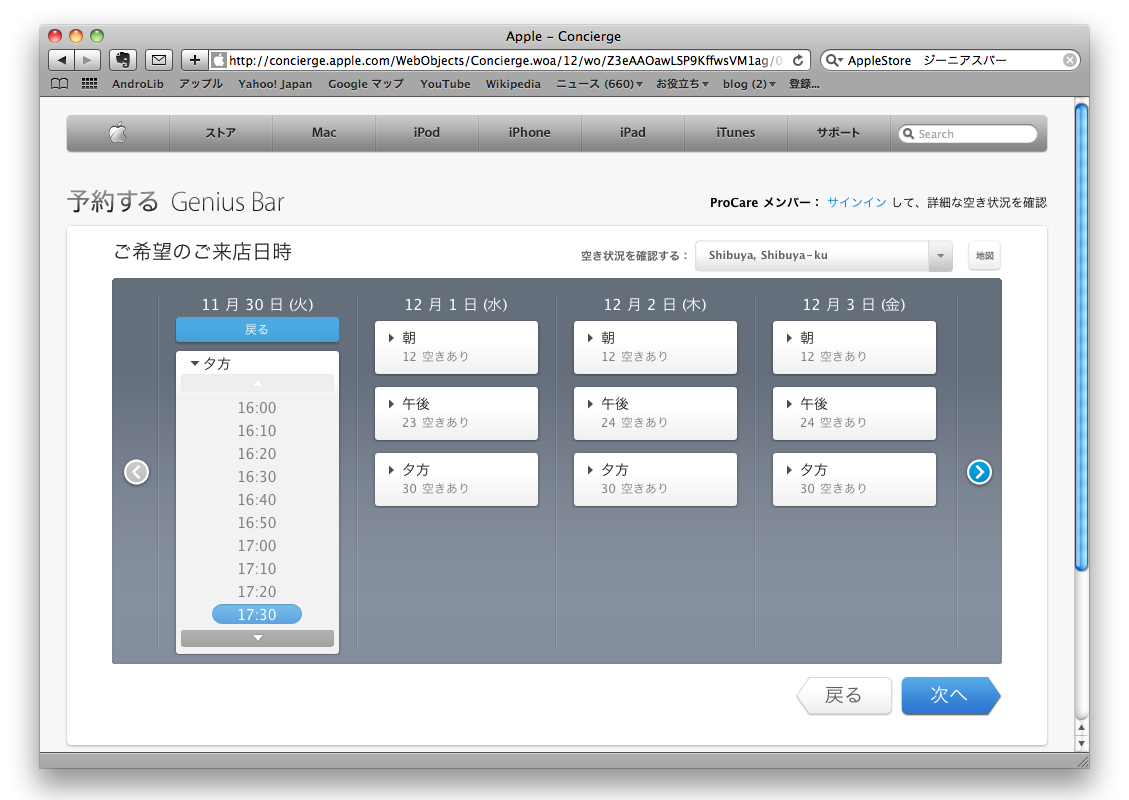This screenshot has height=800, width=1129.
Task: Expand 午後 for 12月2日
Action: (x=655, y=413)
